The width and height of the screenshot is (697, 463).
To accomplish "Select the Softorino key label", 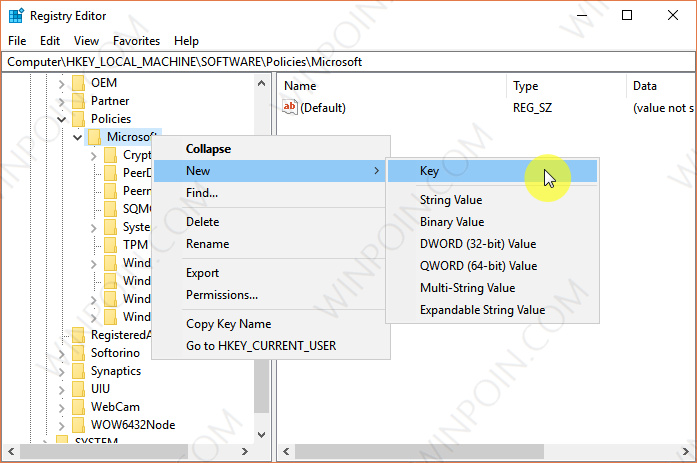I will click(x=115, y=353).
